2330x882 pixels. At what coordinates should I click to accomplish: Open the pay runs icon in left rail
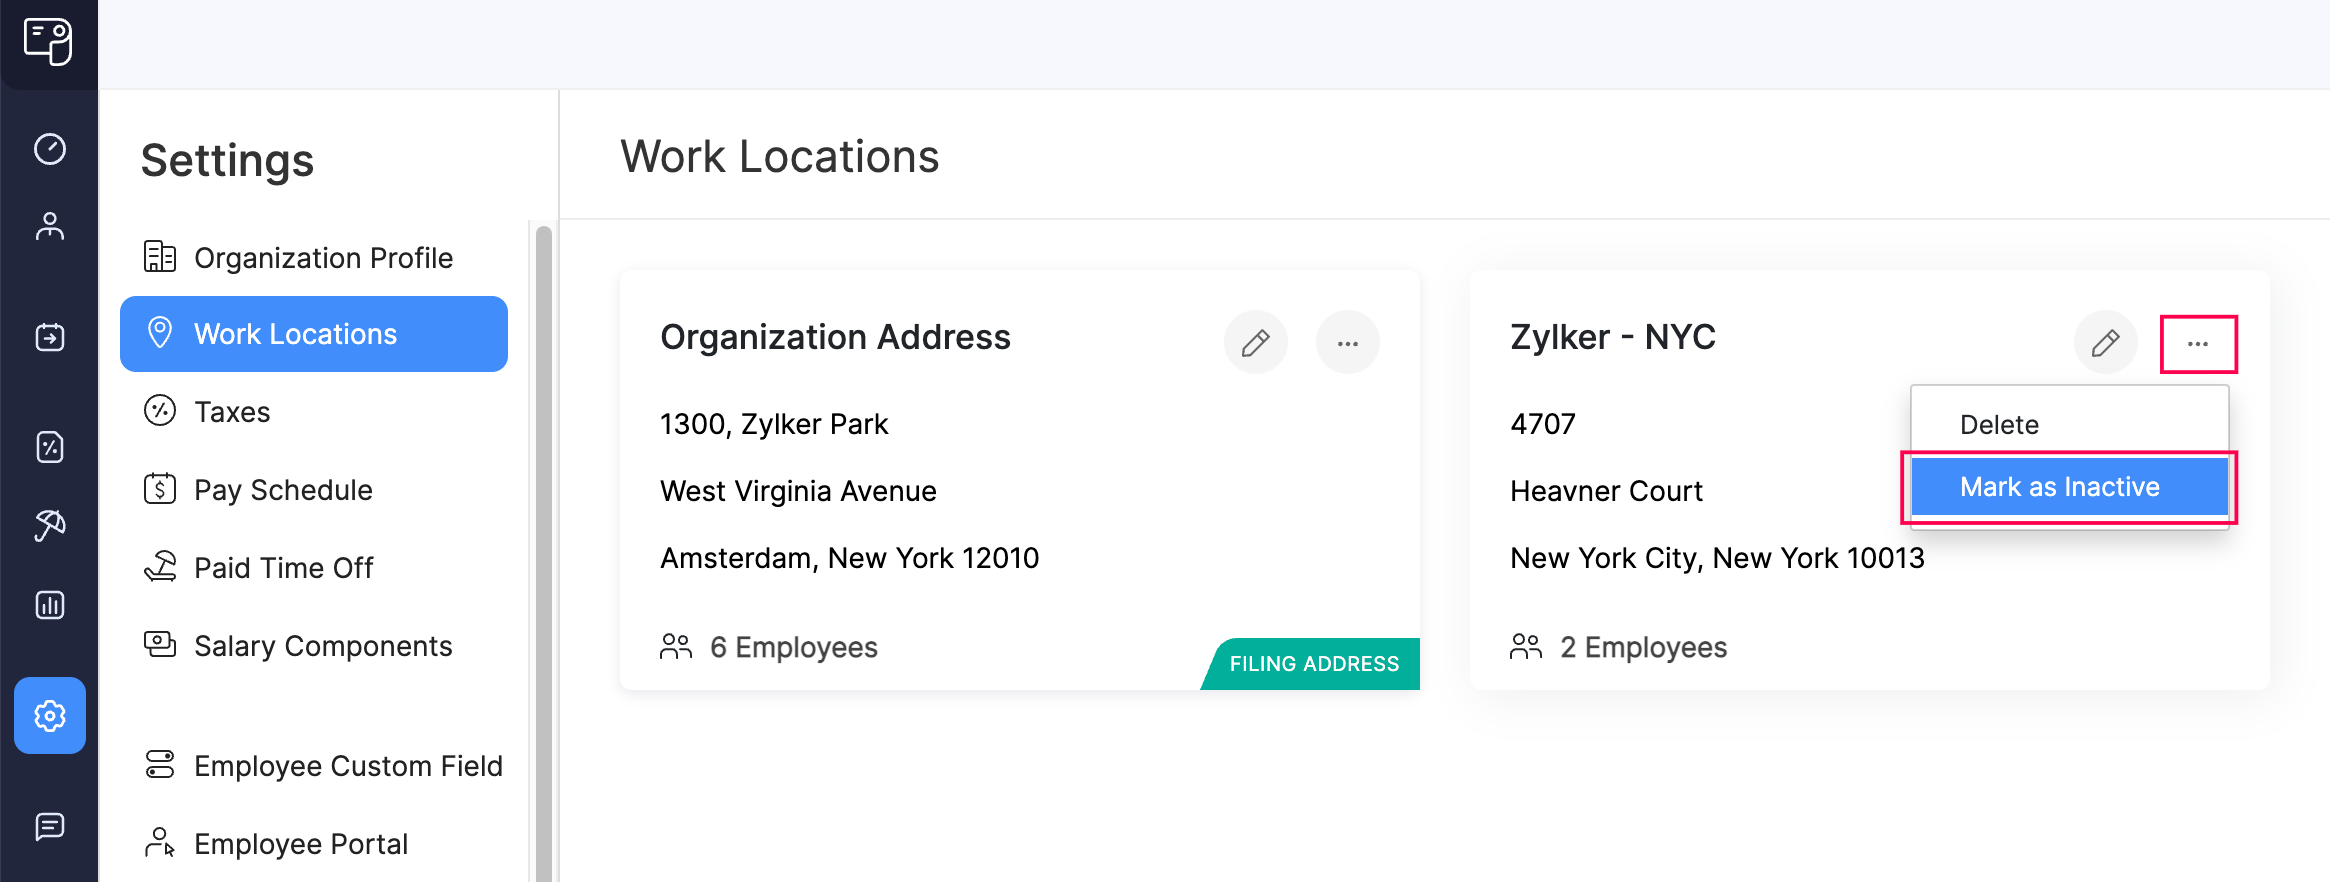[49, 337]
